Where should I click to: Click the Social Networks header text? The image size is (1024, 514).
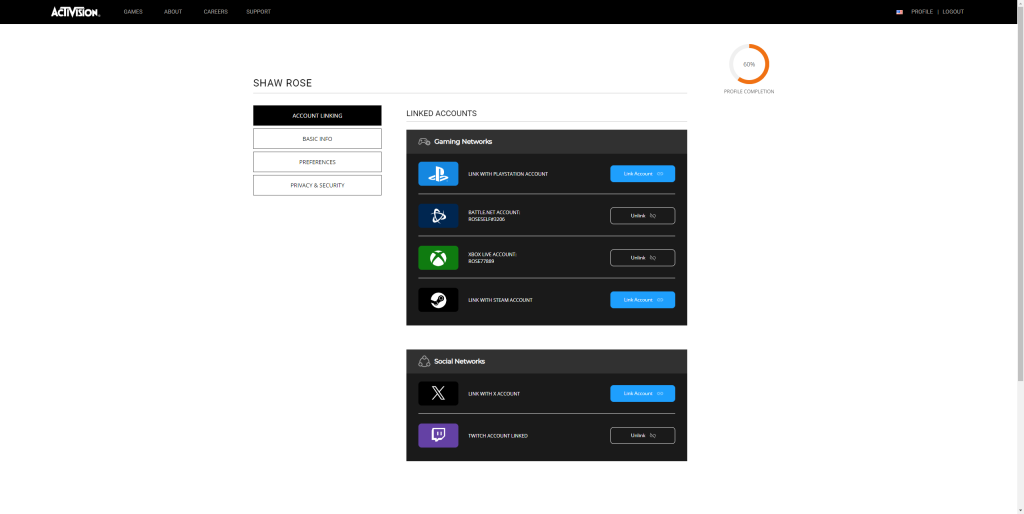[460, 361]
